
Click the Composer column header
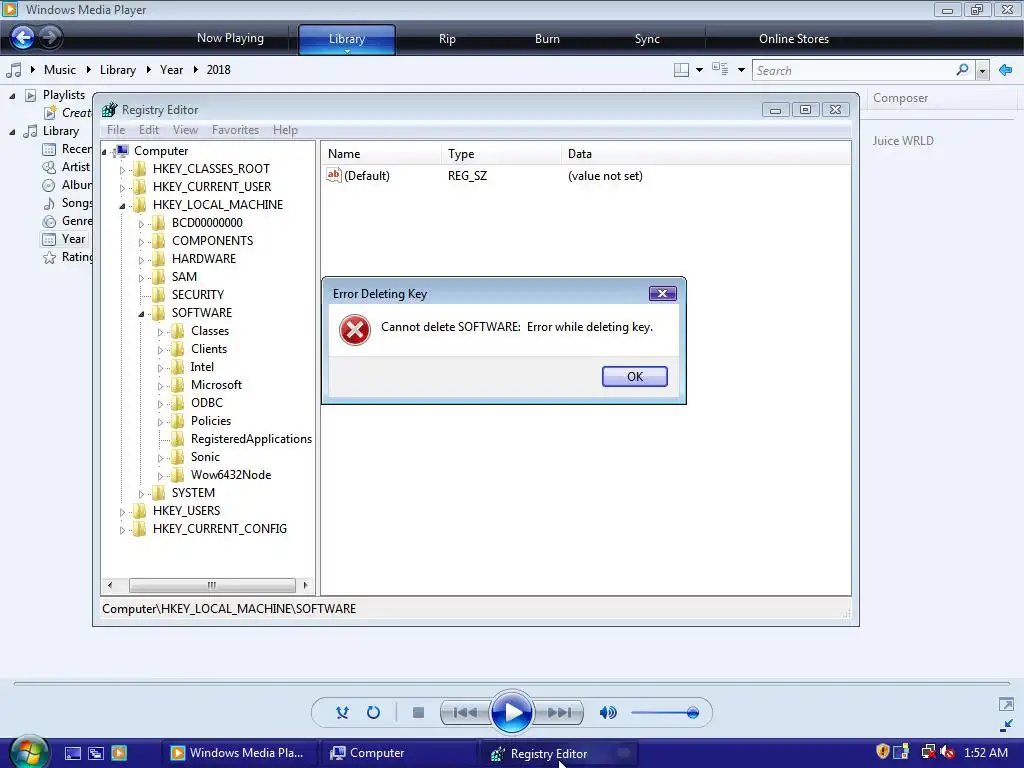click(x=900, y=98)
